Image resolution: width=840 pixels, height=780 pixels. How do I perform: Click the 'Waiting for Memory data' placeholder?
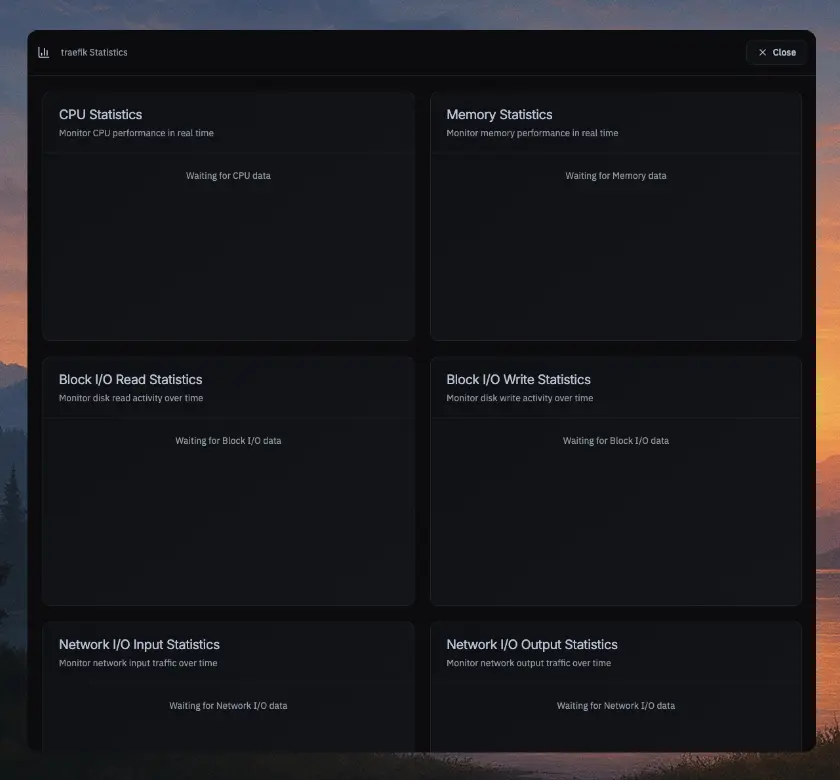(616, 176)
